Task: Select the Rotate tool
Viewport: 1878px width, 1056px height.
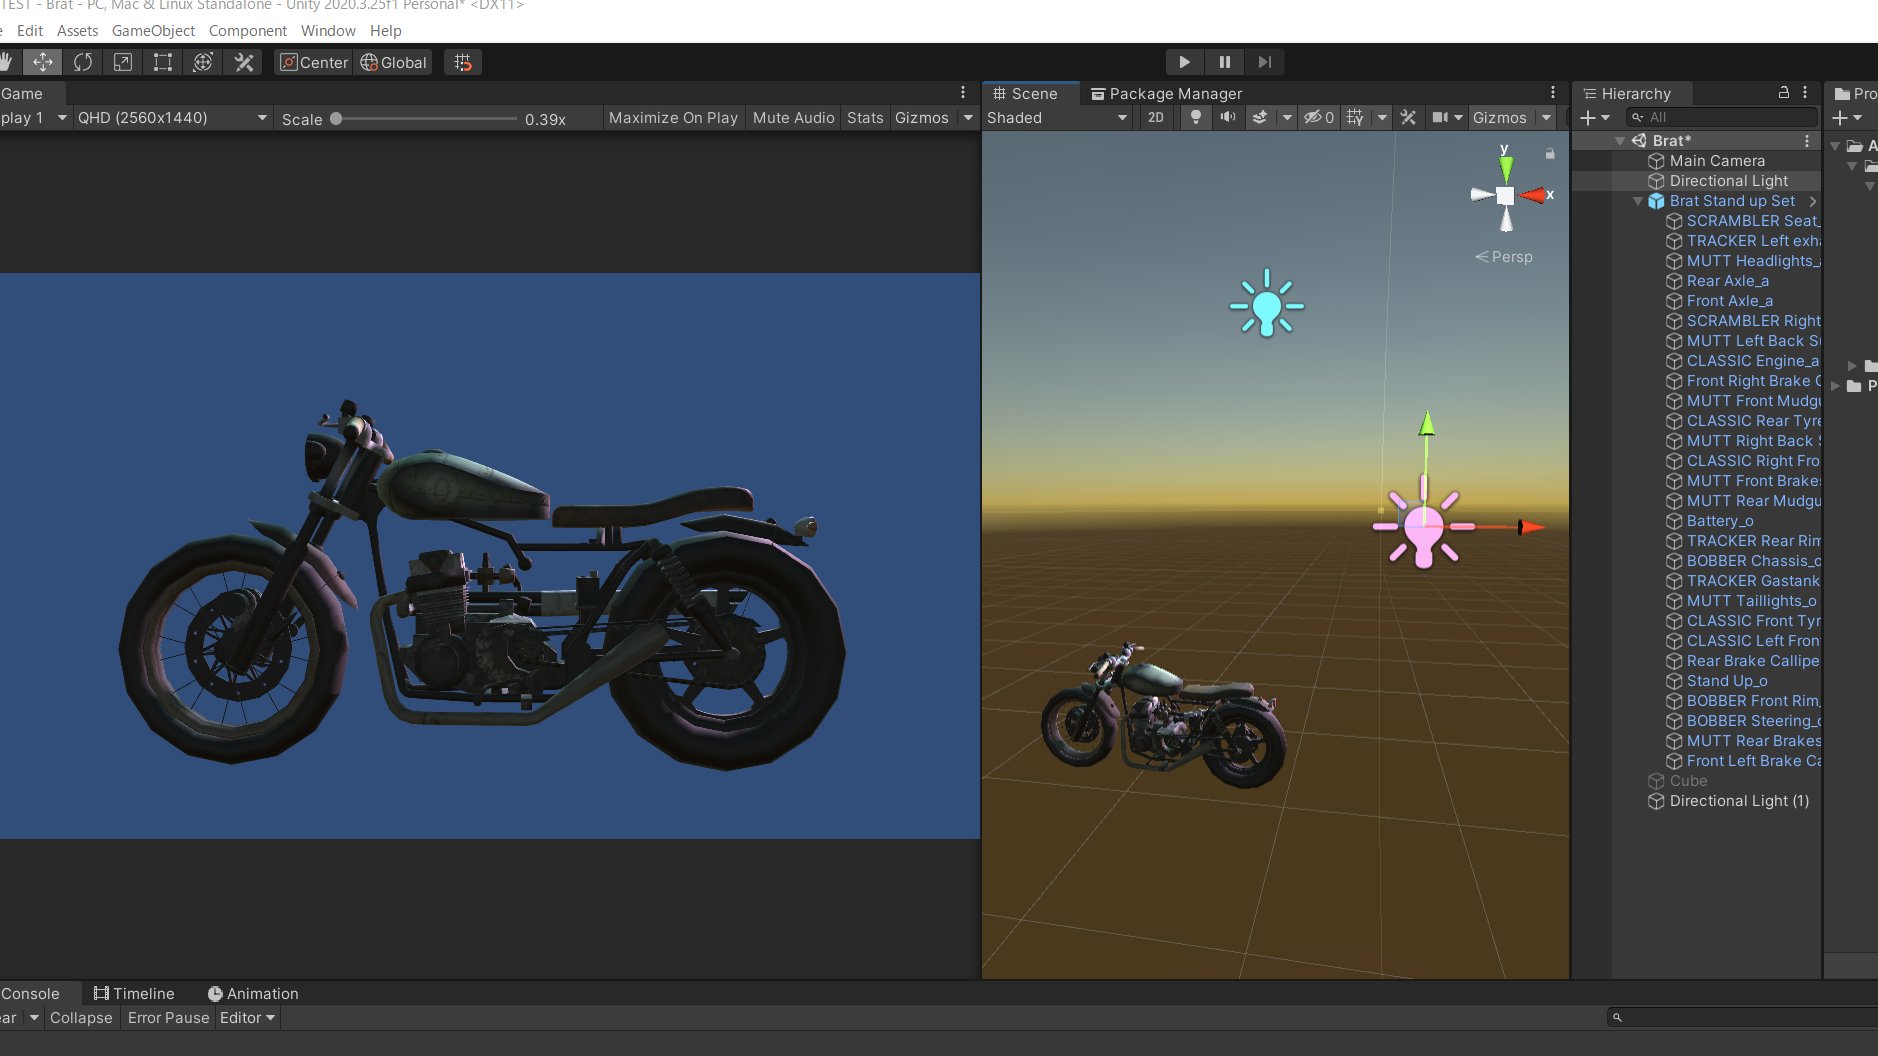Action: pos(83,62)
